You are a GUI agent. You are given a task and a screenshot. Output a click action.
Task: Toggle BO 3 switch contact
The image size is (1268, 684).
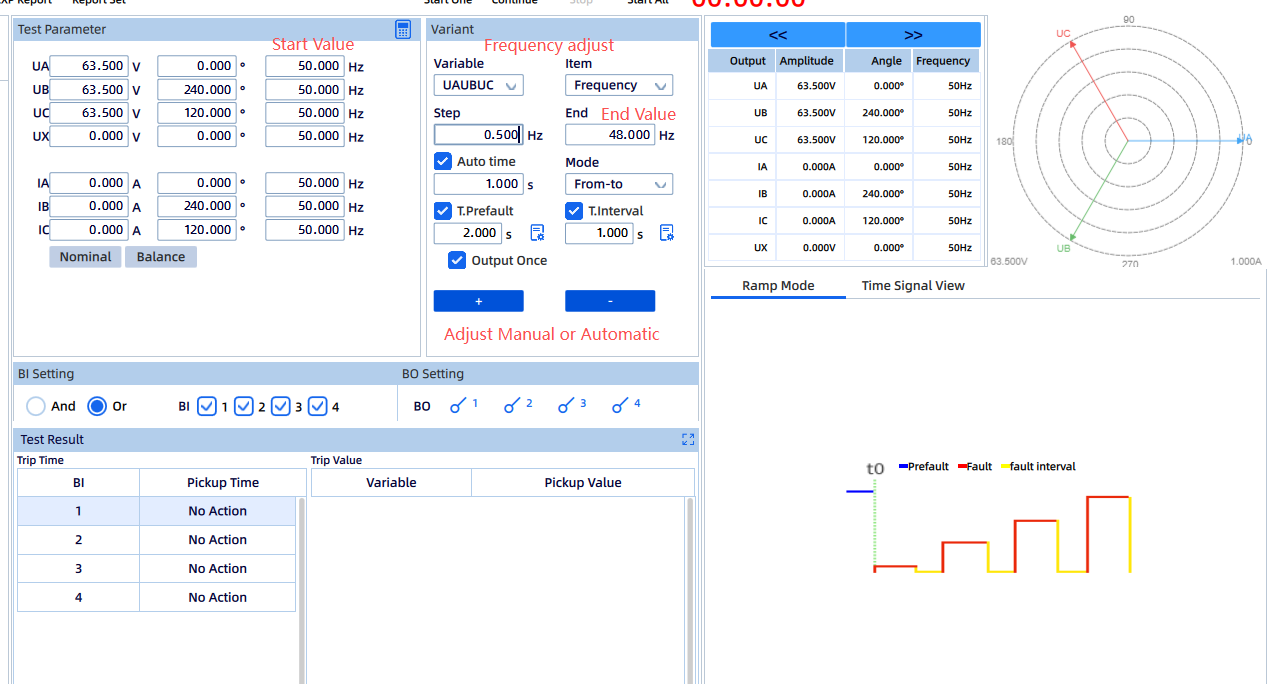[567, 406]
